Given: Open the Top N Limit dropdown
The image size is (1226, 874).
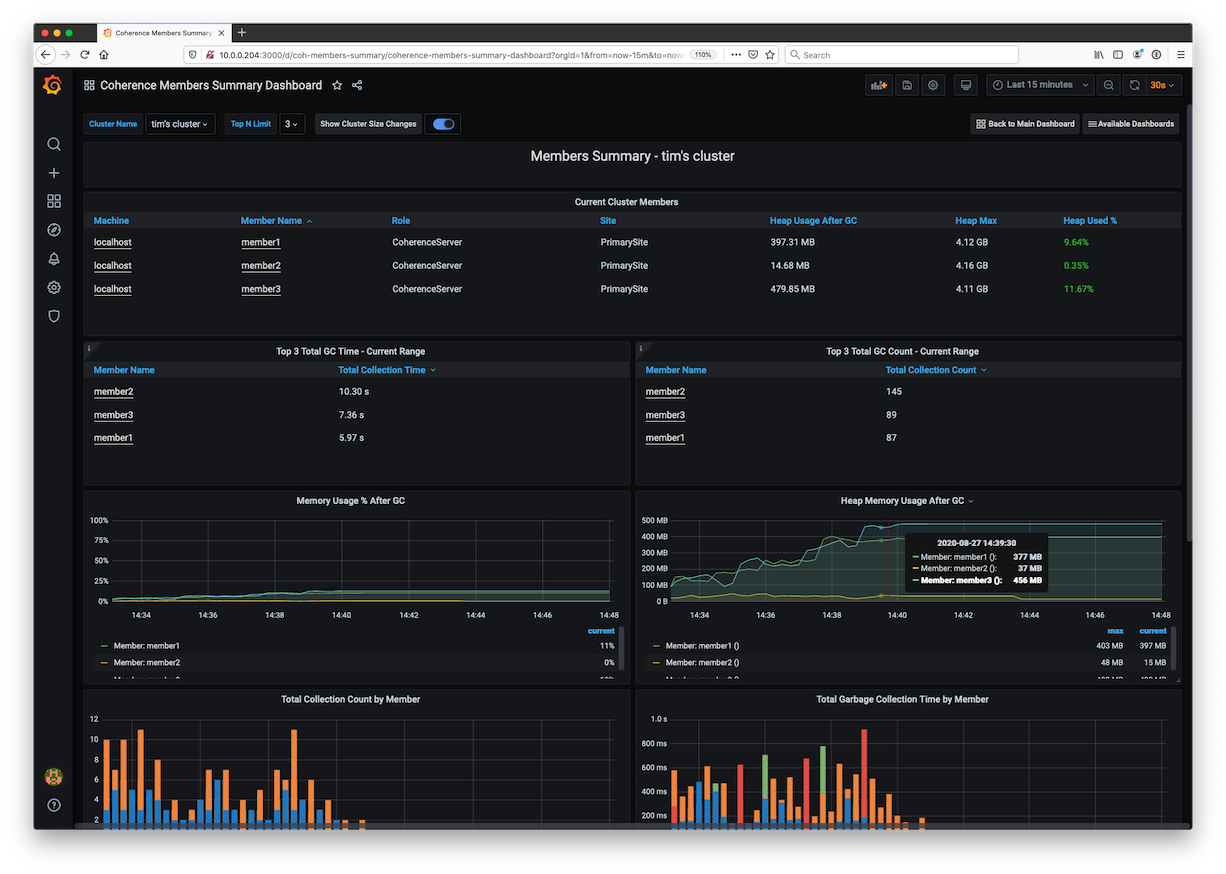Looking at the screenshot, I should click(x=292, y=124).
